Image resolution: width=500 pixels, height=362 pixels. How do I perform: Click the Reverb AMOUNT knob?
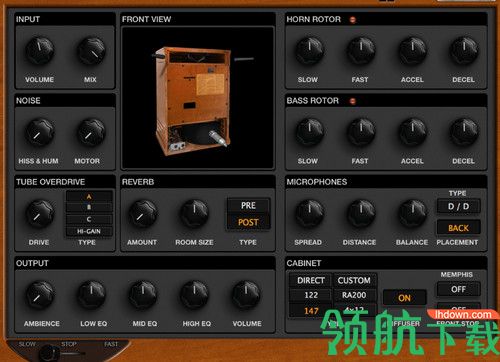tap(143, 214)
